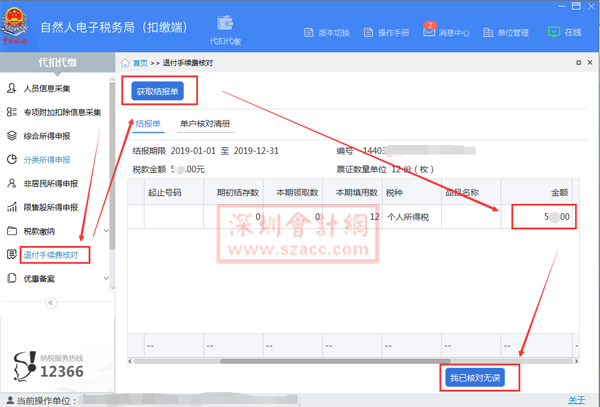The width and height of the screenshot is (600, 407).
Task: Collapse the left sidebar with double-chevron
Action: 52,303
